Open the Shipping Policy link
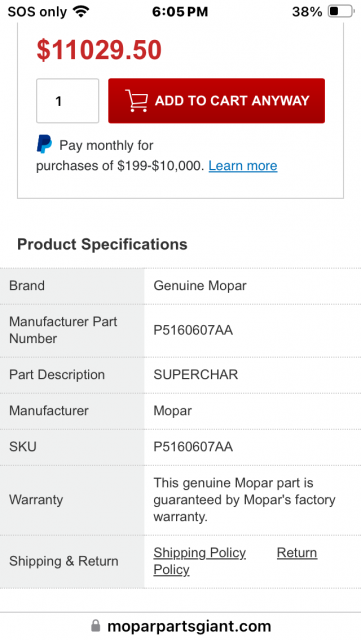 coord(200,553)
